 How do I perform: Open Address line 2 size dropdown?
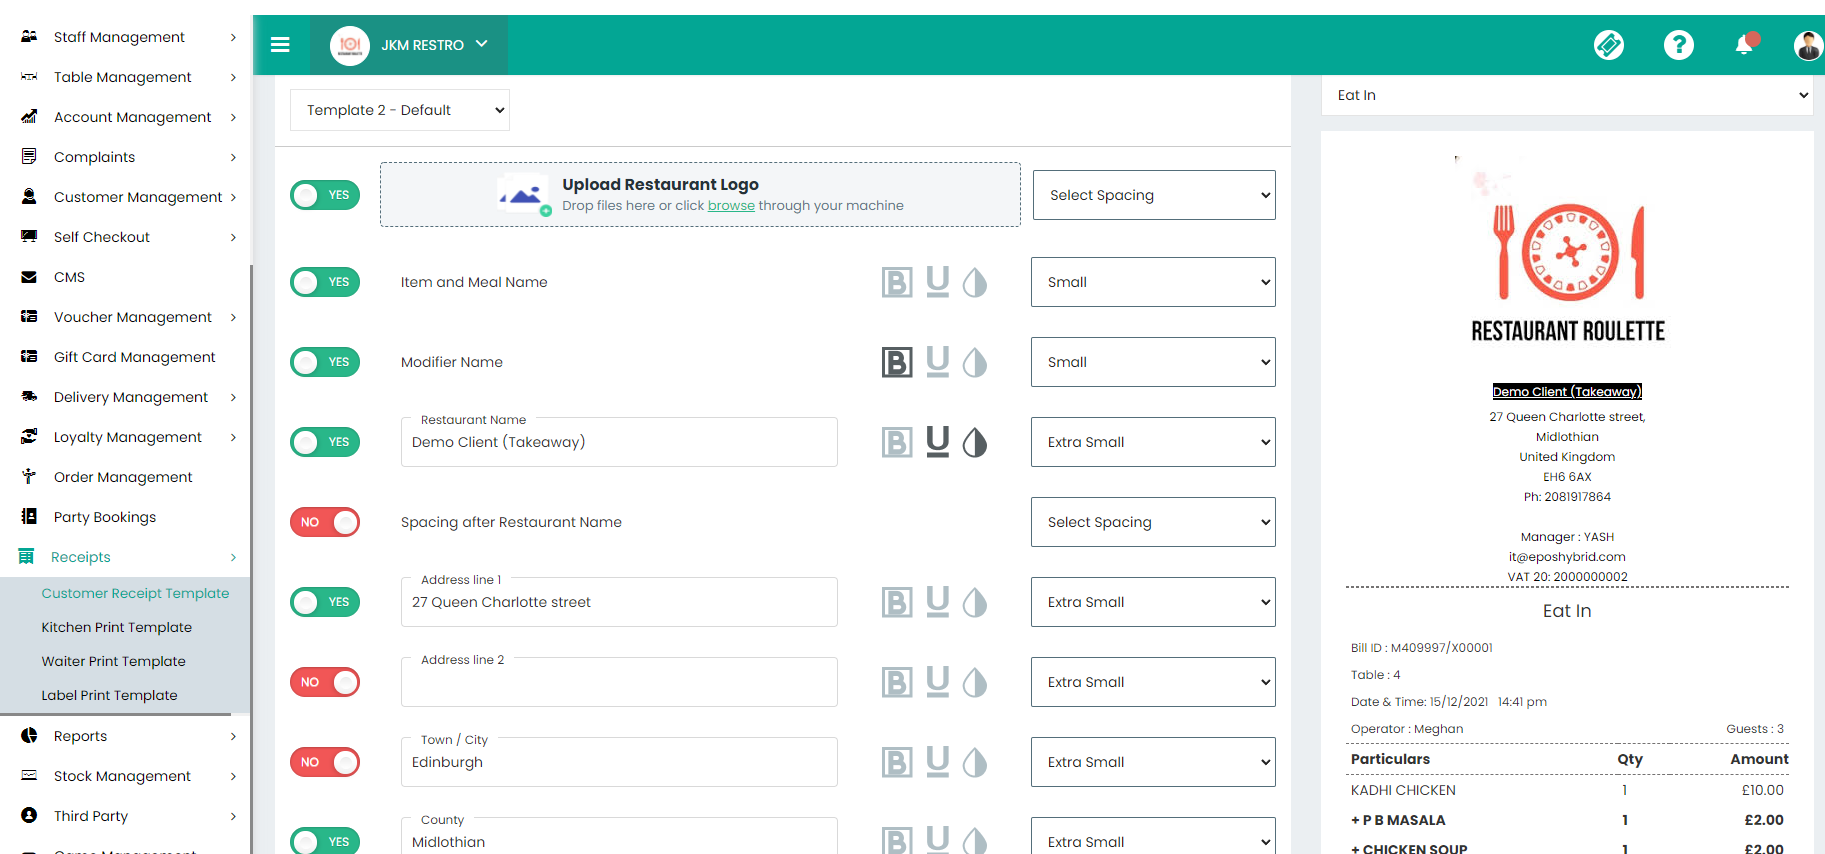point(1153,682)
